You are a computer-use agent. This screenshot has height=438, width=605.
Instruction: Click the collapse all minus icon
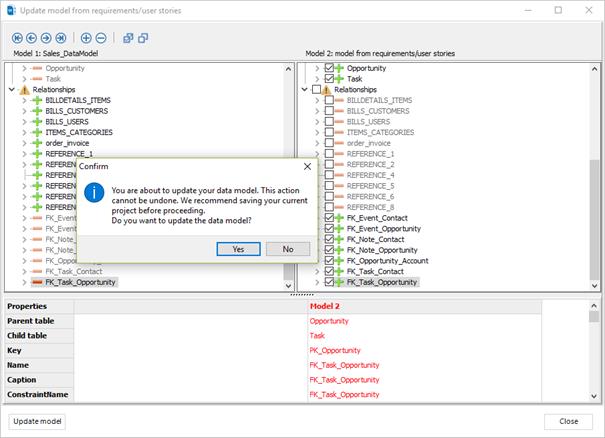[x=101, y=38]
